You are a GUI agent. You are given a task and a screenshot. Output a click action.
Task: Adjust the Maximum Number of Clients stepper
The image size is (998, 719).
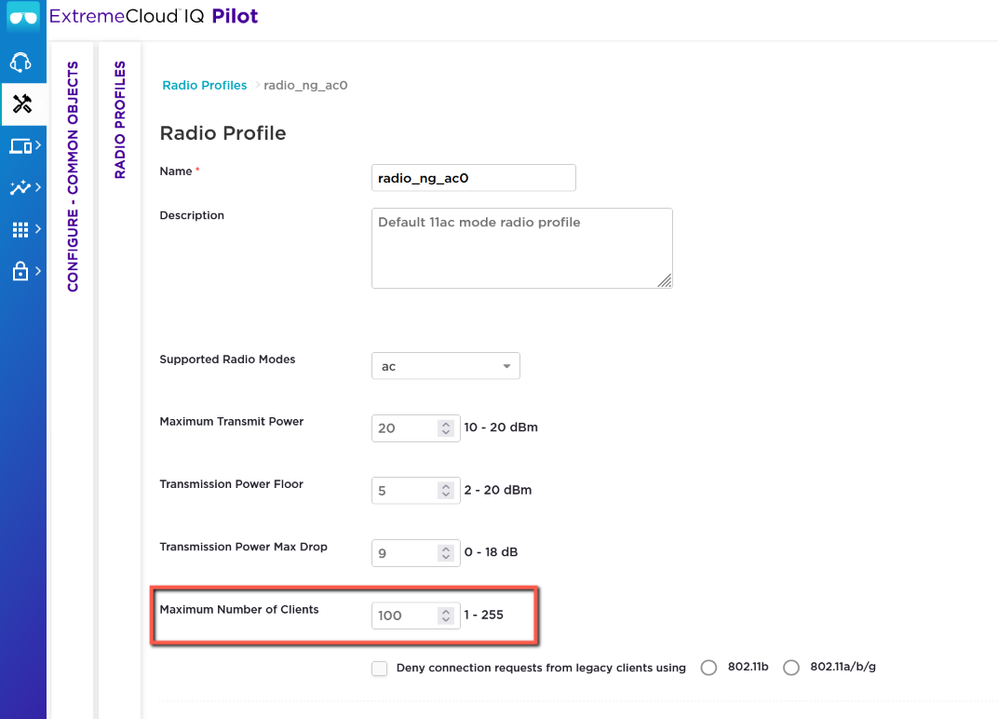[x=445, y=616]
